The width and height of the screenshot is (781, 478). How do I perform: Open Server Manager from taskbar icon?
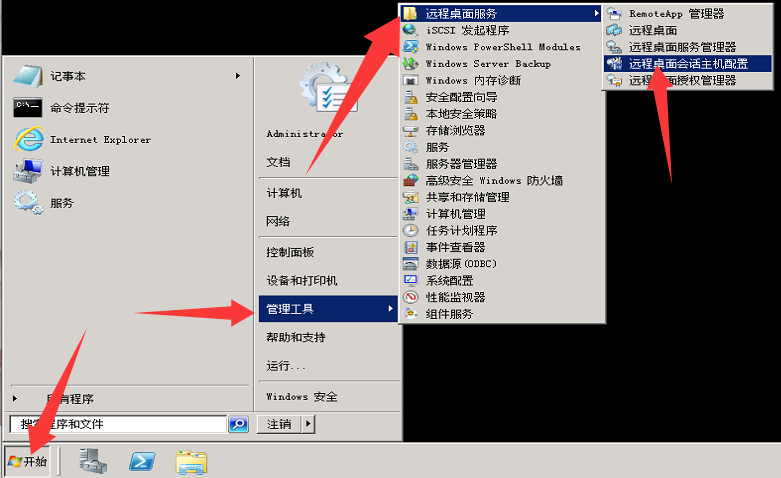click(x=93, y=461)
